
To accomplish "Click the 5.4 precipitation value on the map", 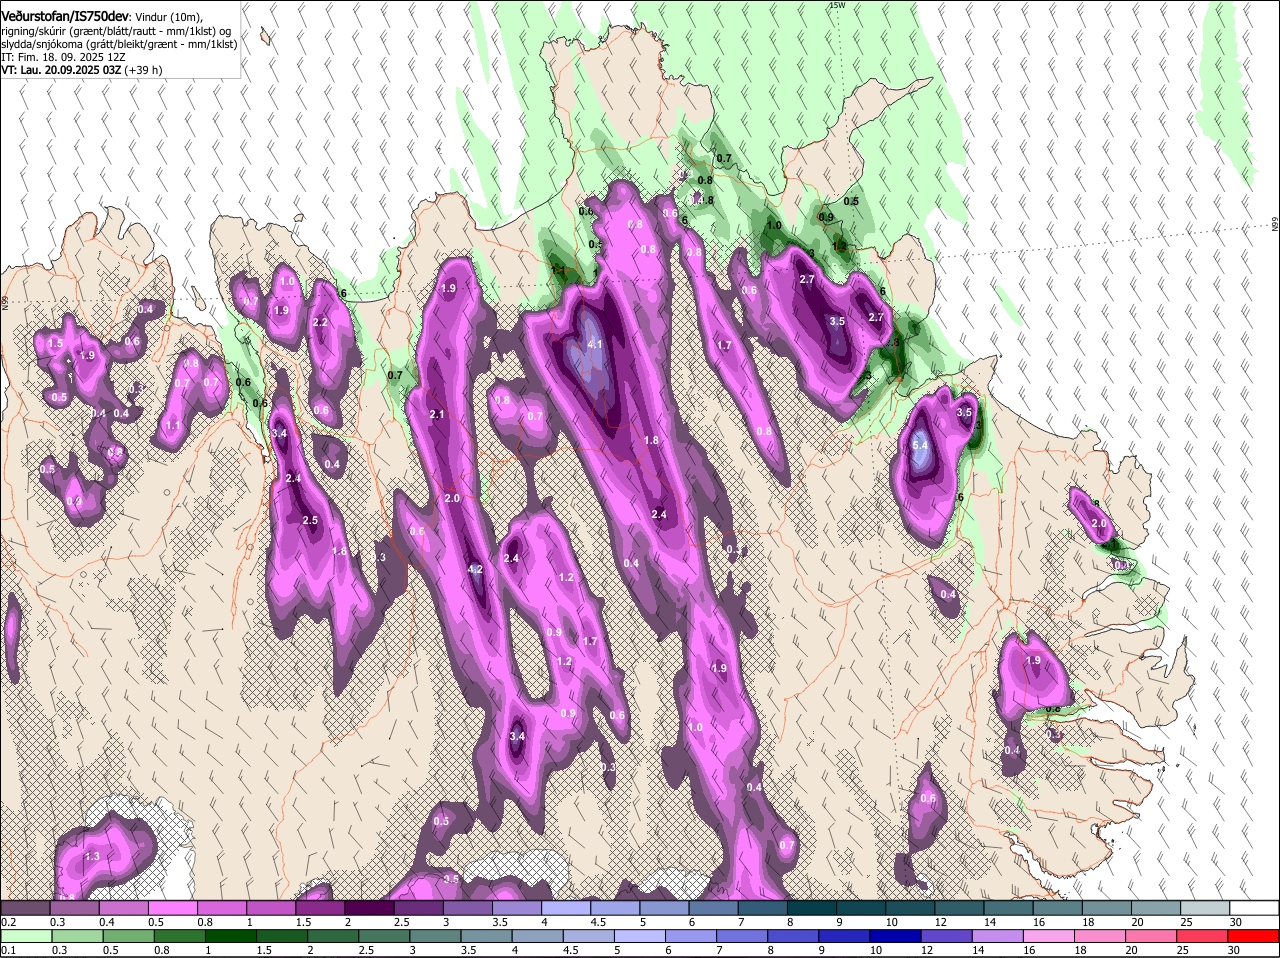I will tap(920, 445).
